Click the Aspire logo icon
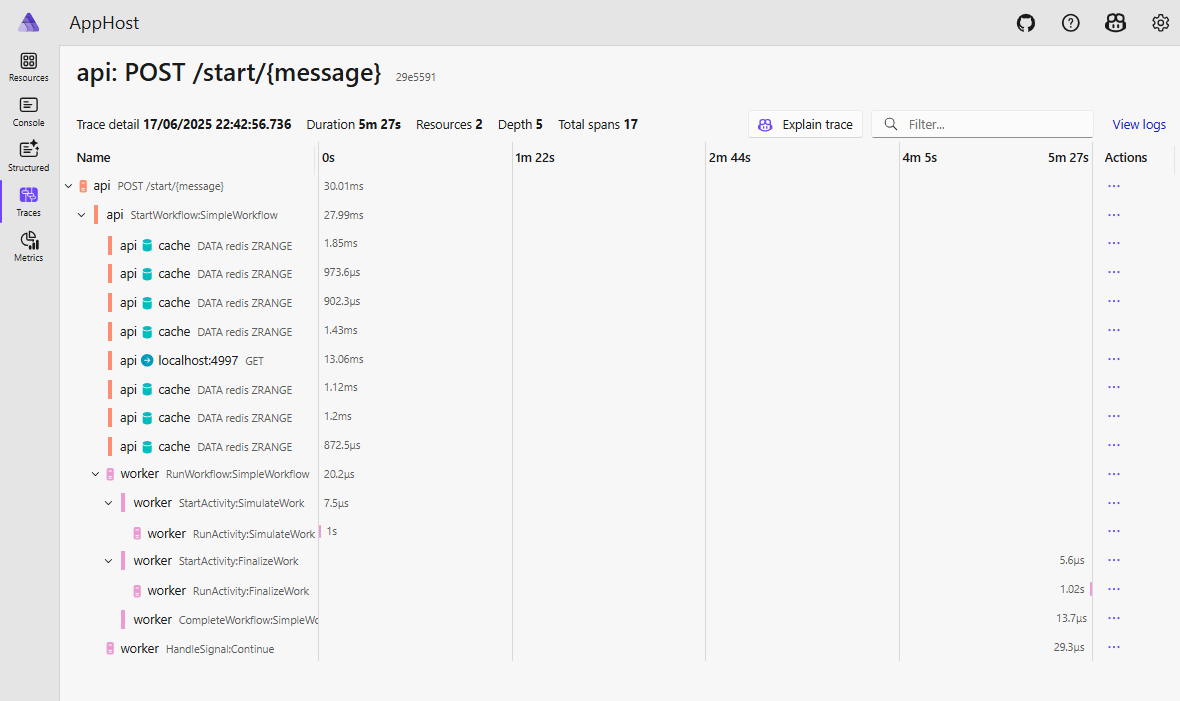Viewport: 1180px width, 701px height. (x=29, y=23)
